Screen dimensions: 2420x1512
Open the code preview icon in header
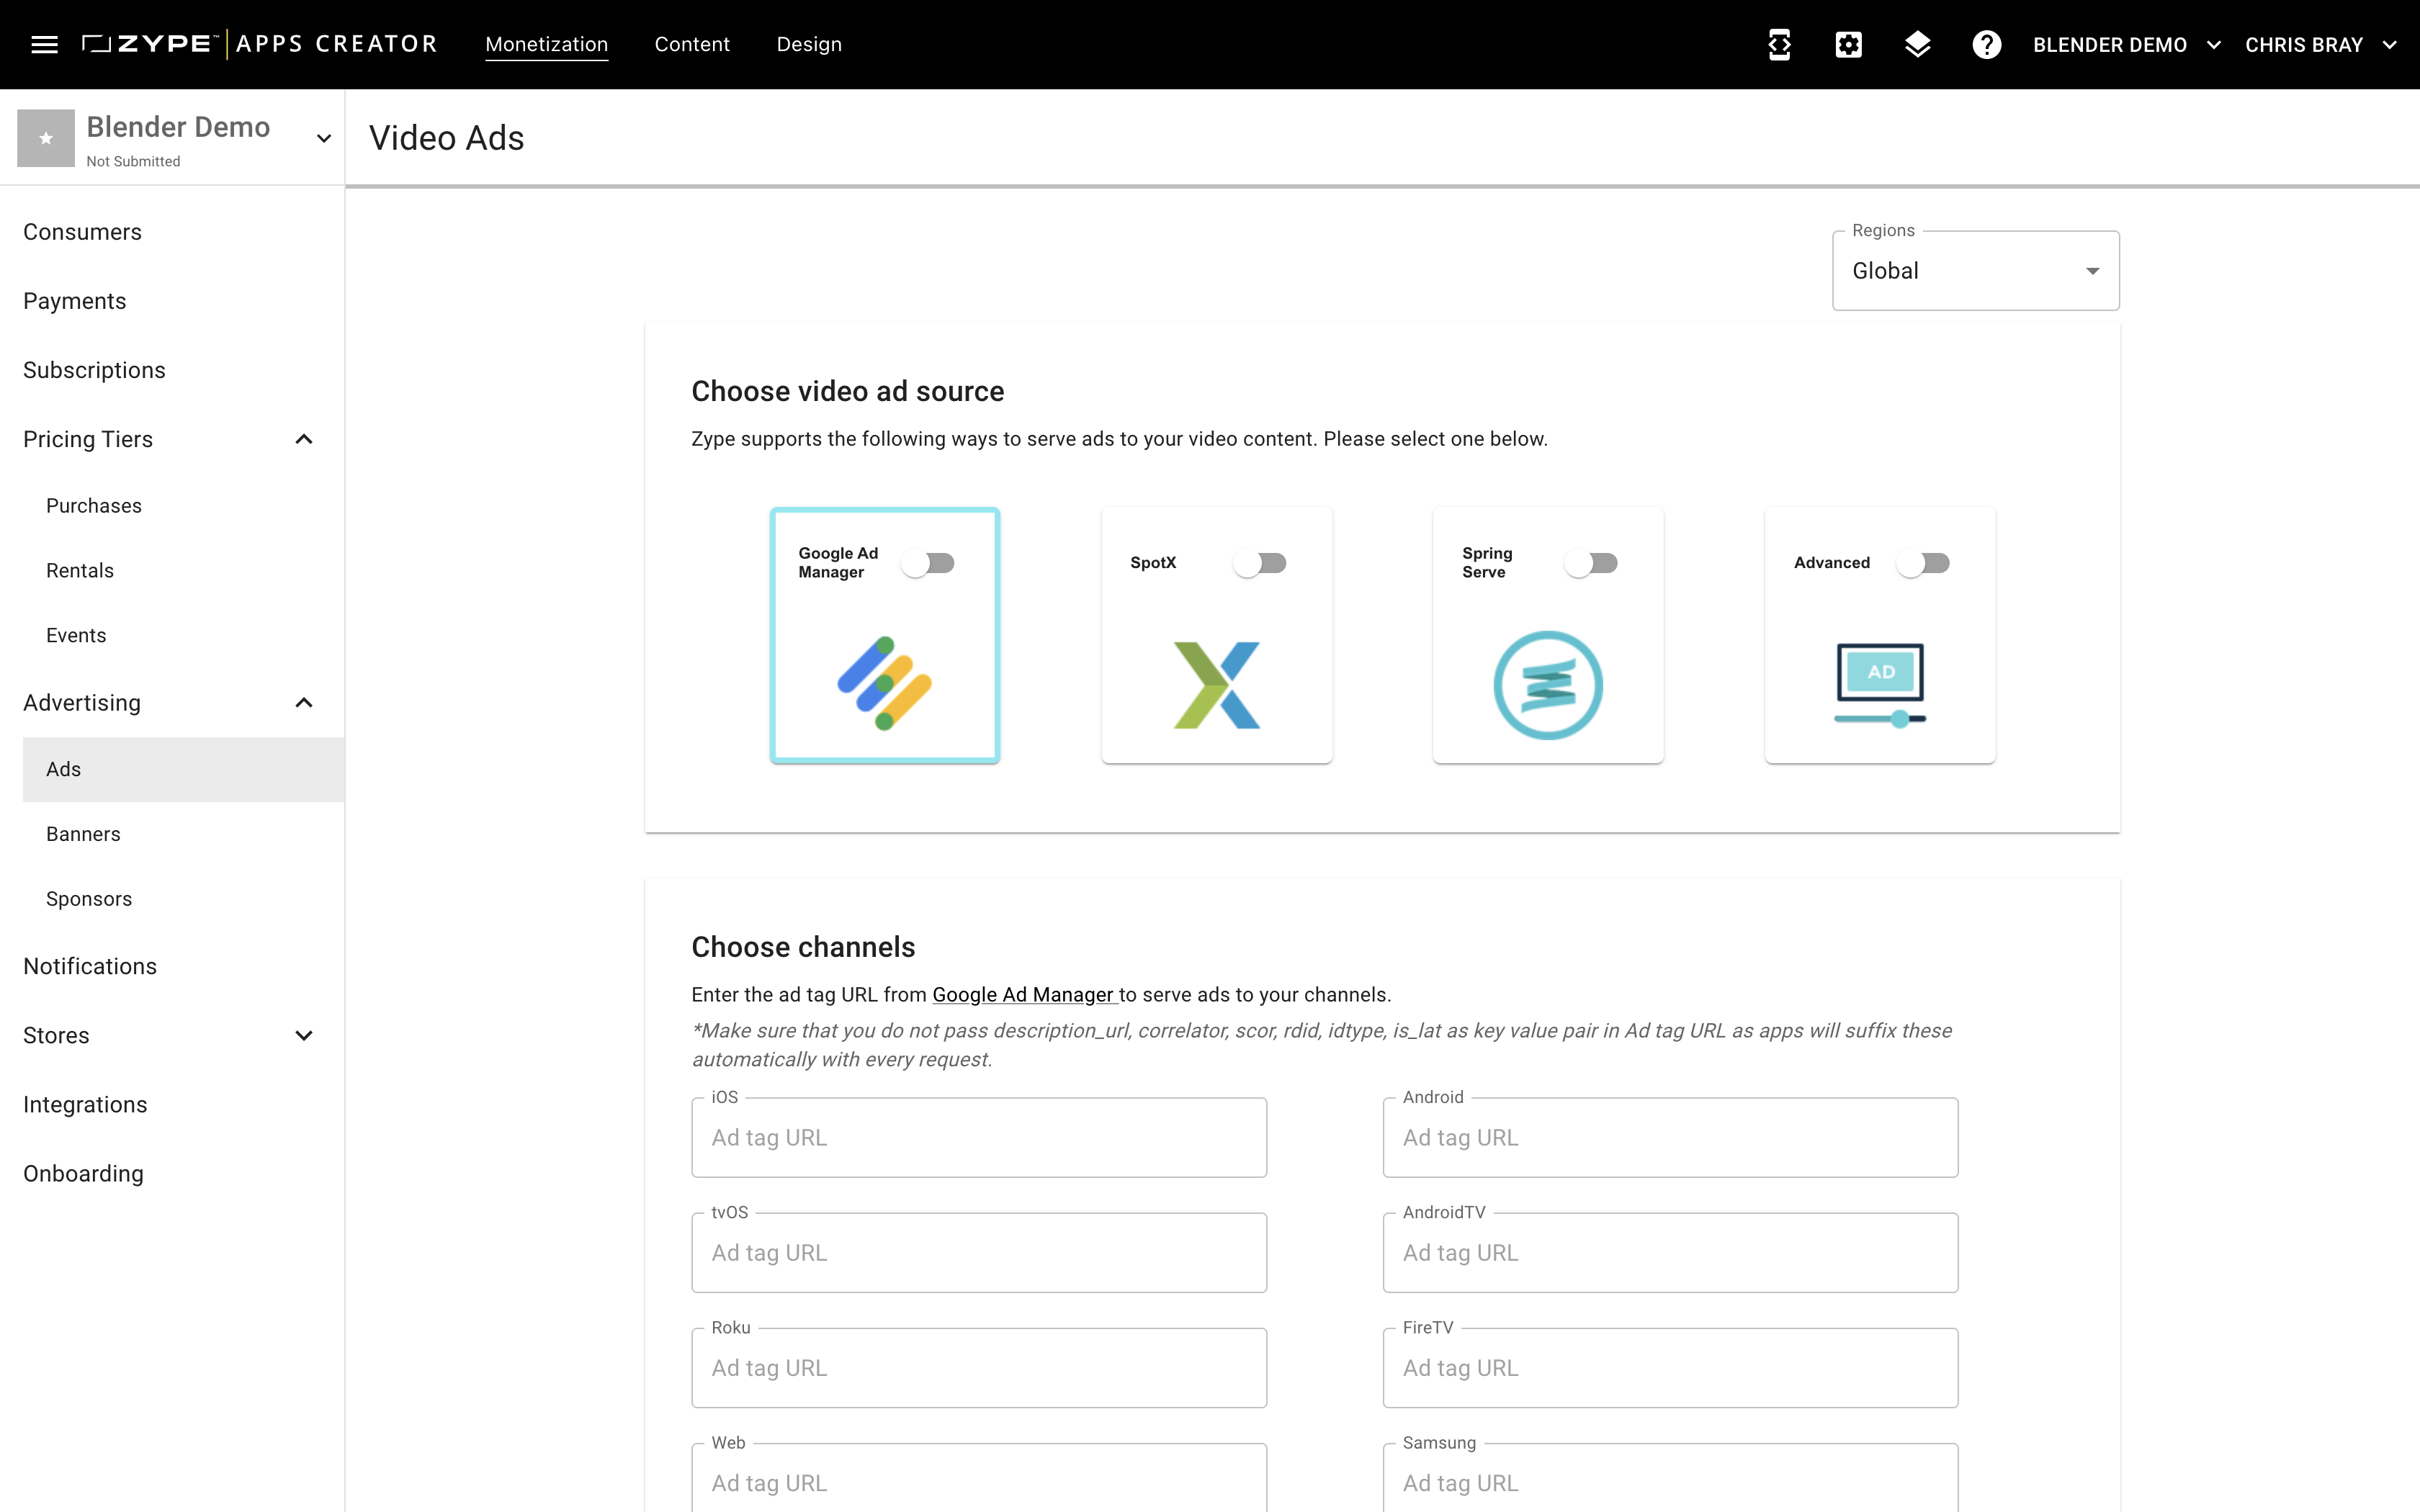[x=1779, y=44]
